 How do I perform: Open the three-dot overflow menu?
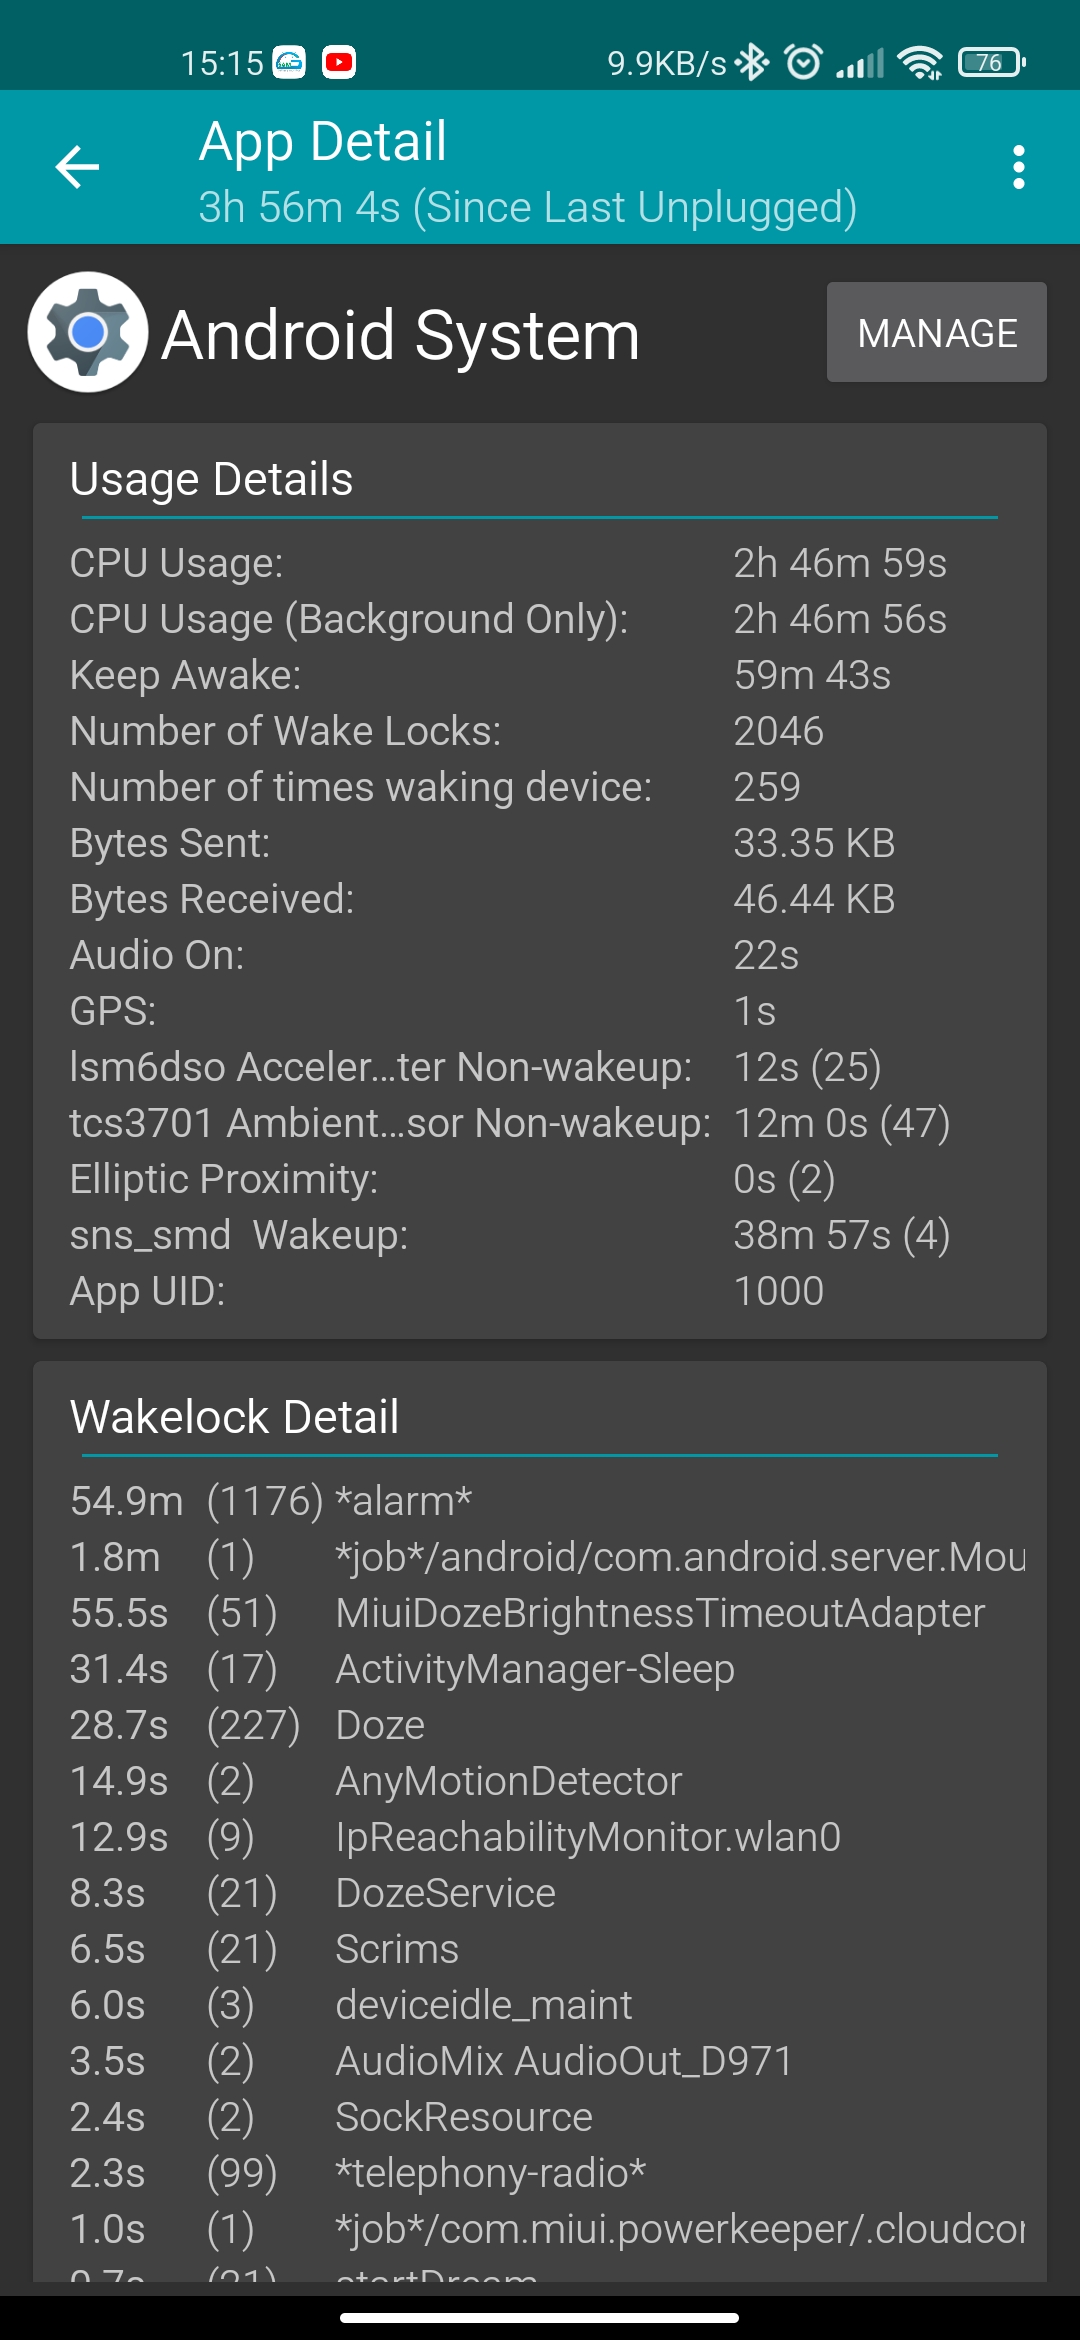[1018, 167]
